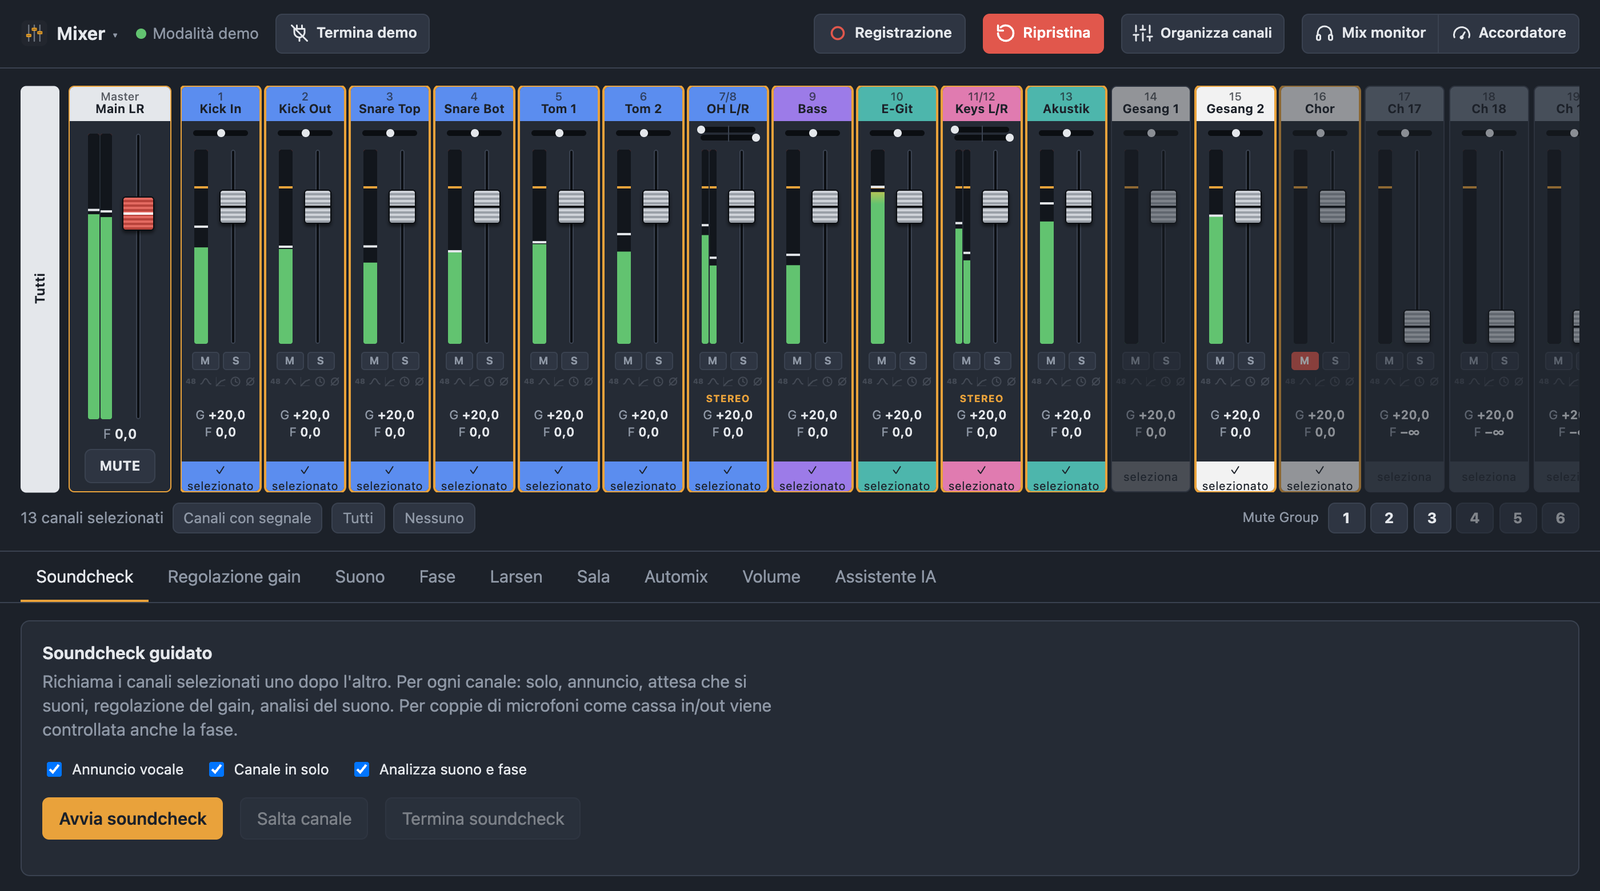The width and height of the screenshot is (1600, 891).
Task: Click the Ripristina restore button
Action: point(1043,33)
